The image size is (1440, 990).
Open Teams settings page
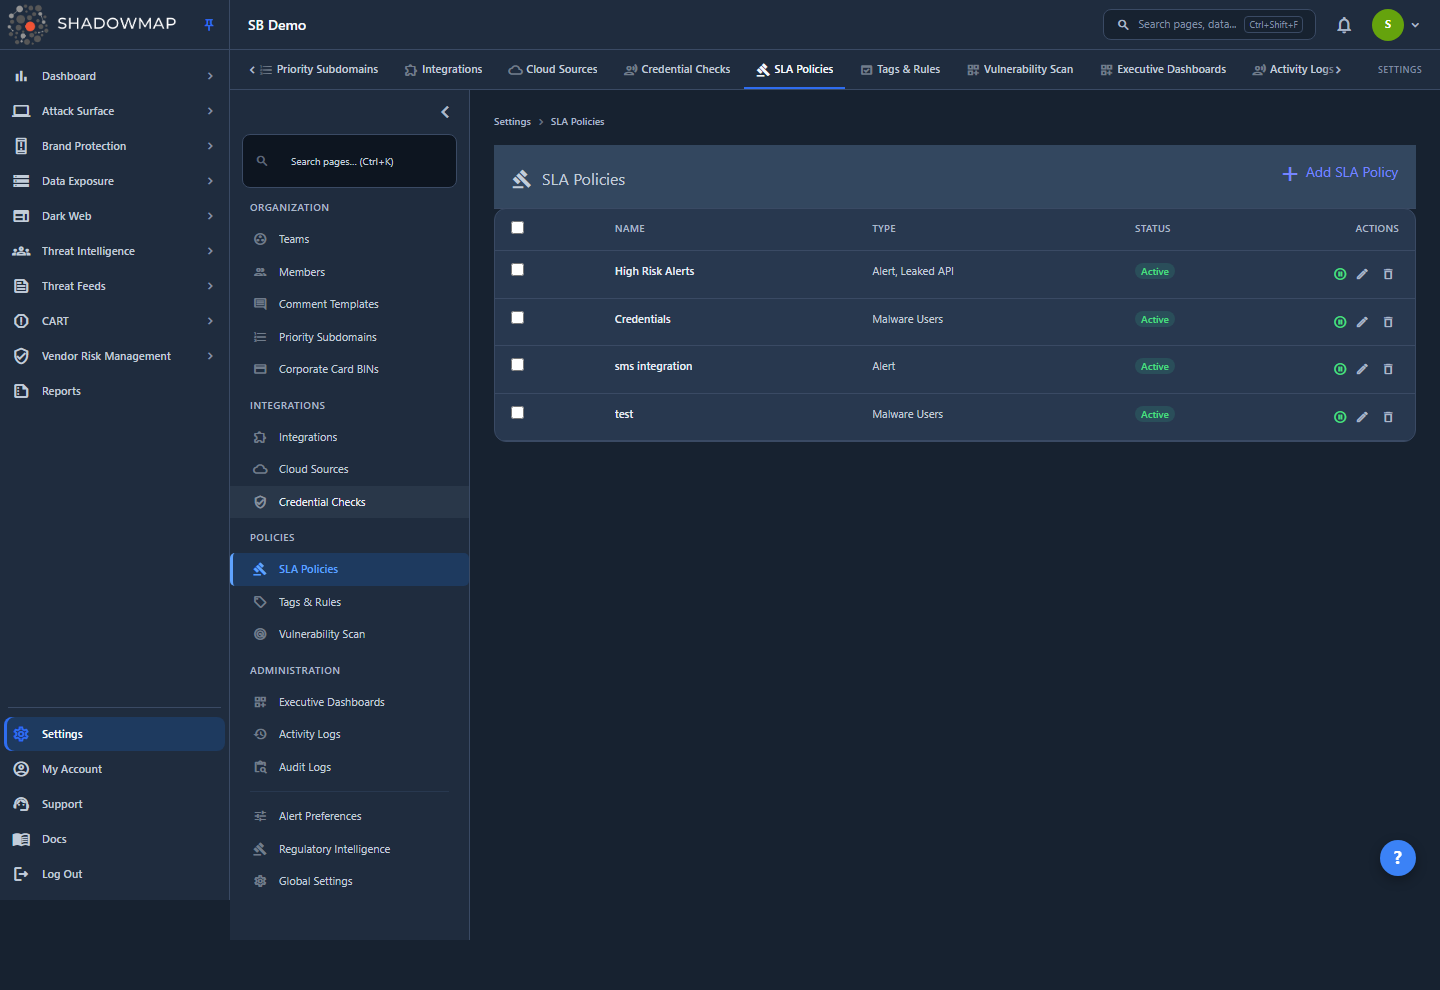click(350, 239)
